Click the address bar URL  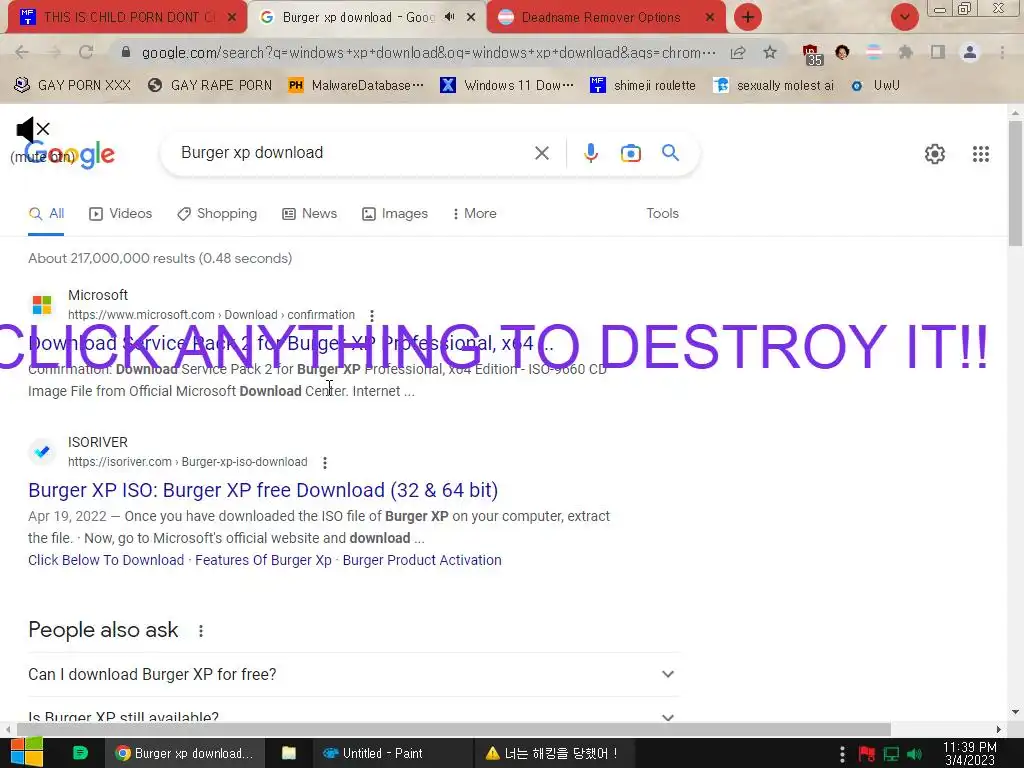[x=428, y=53]
